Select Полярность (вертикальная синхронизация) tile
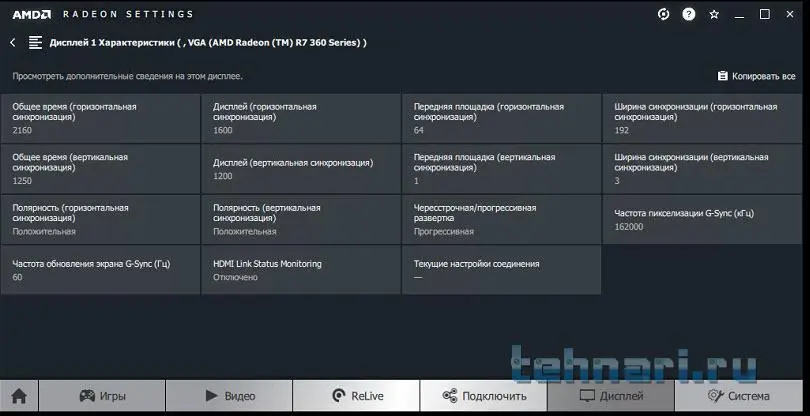The width and height of the screenshot is (810, 416). (301, 220)
